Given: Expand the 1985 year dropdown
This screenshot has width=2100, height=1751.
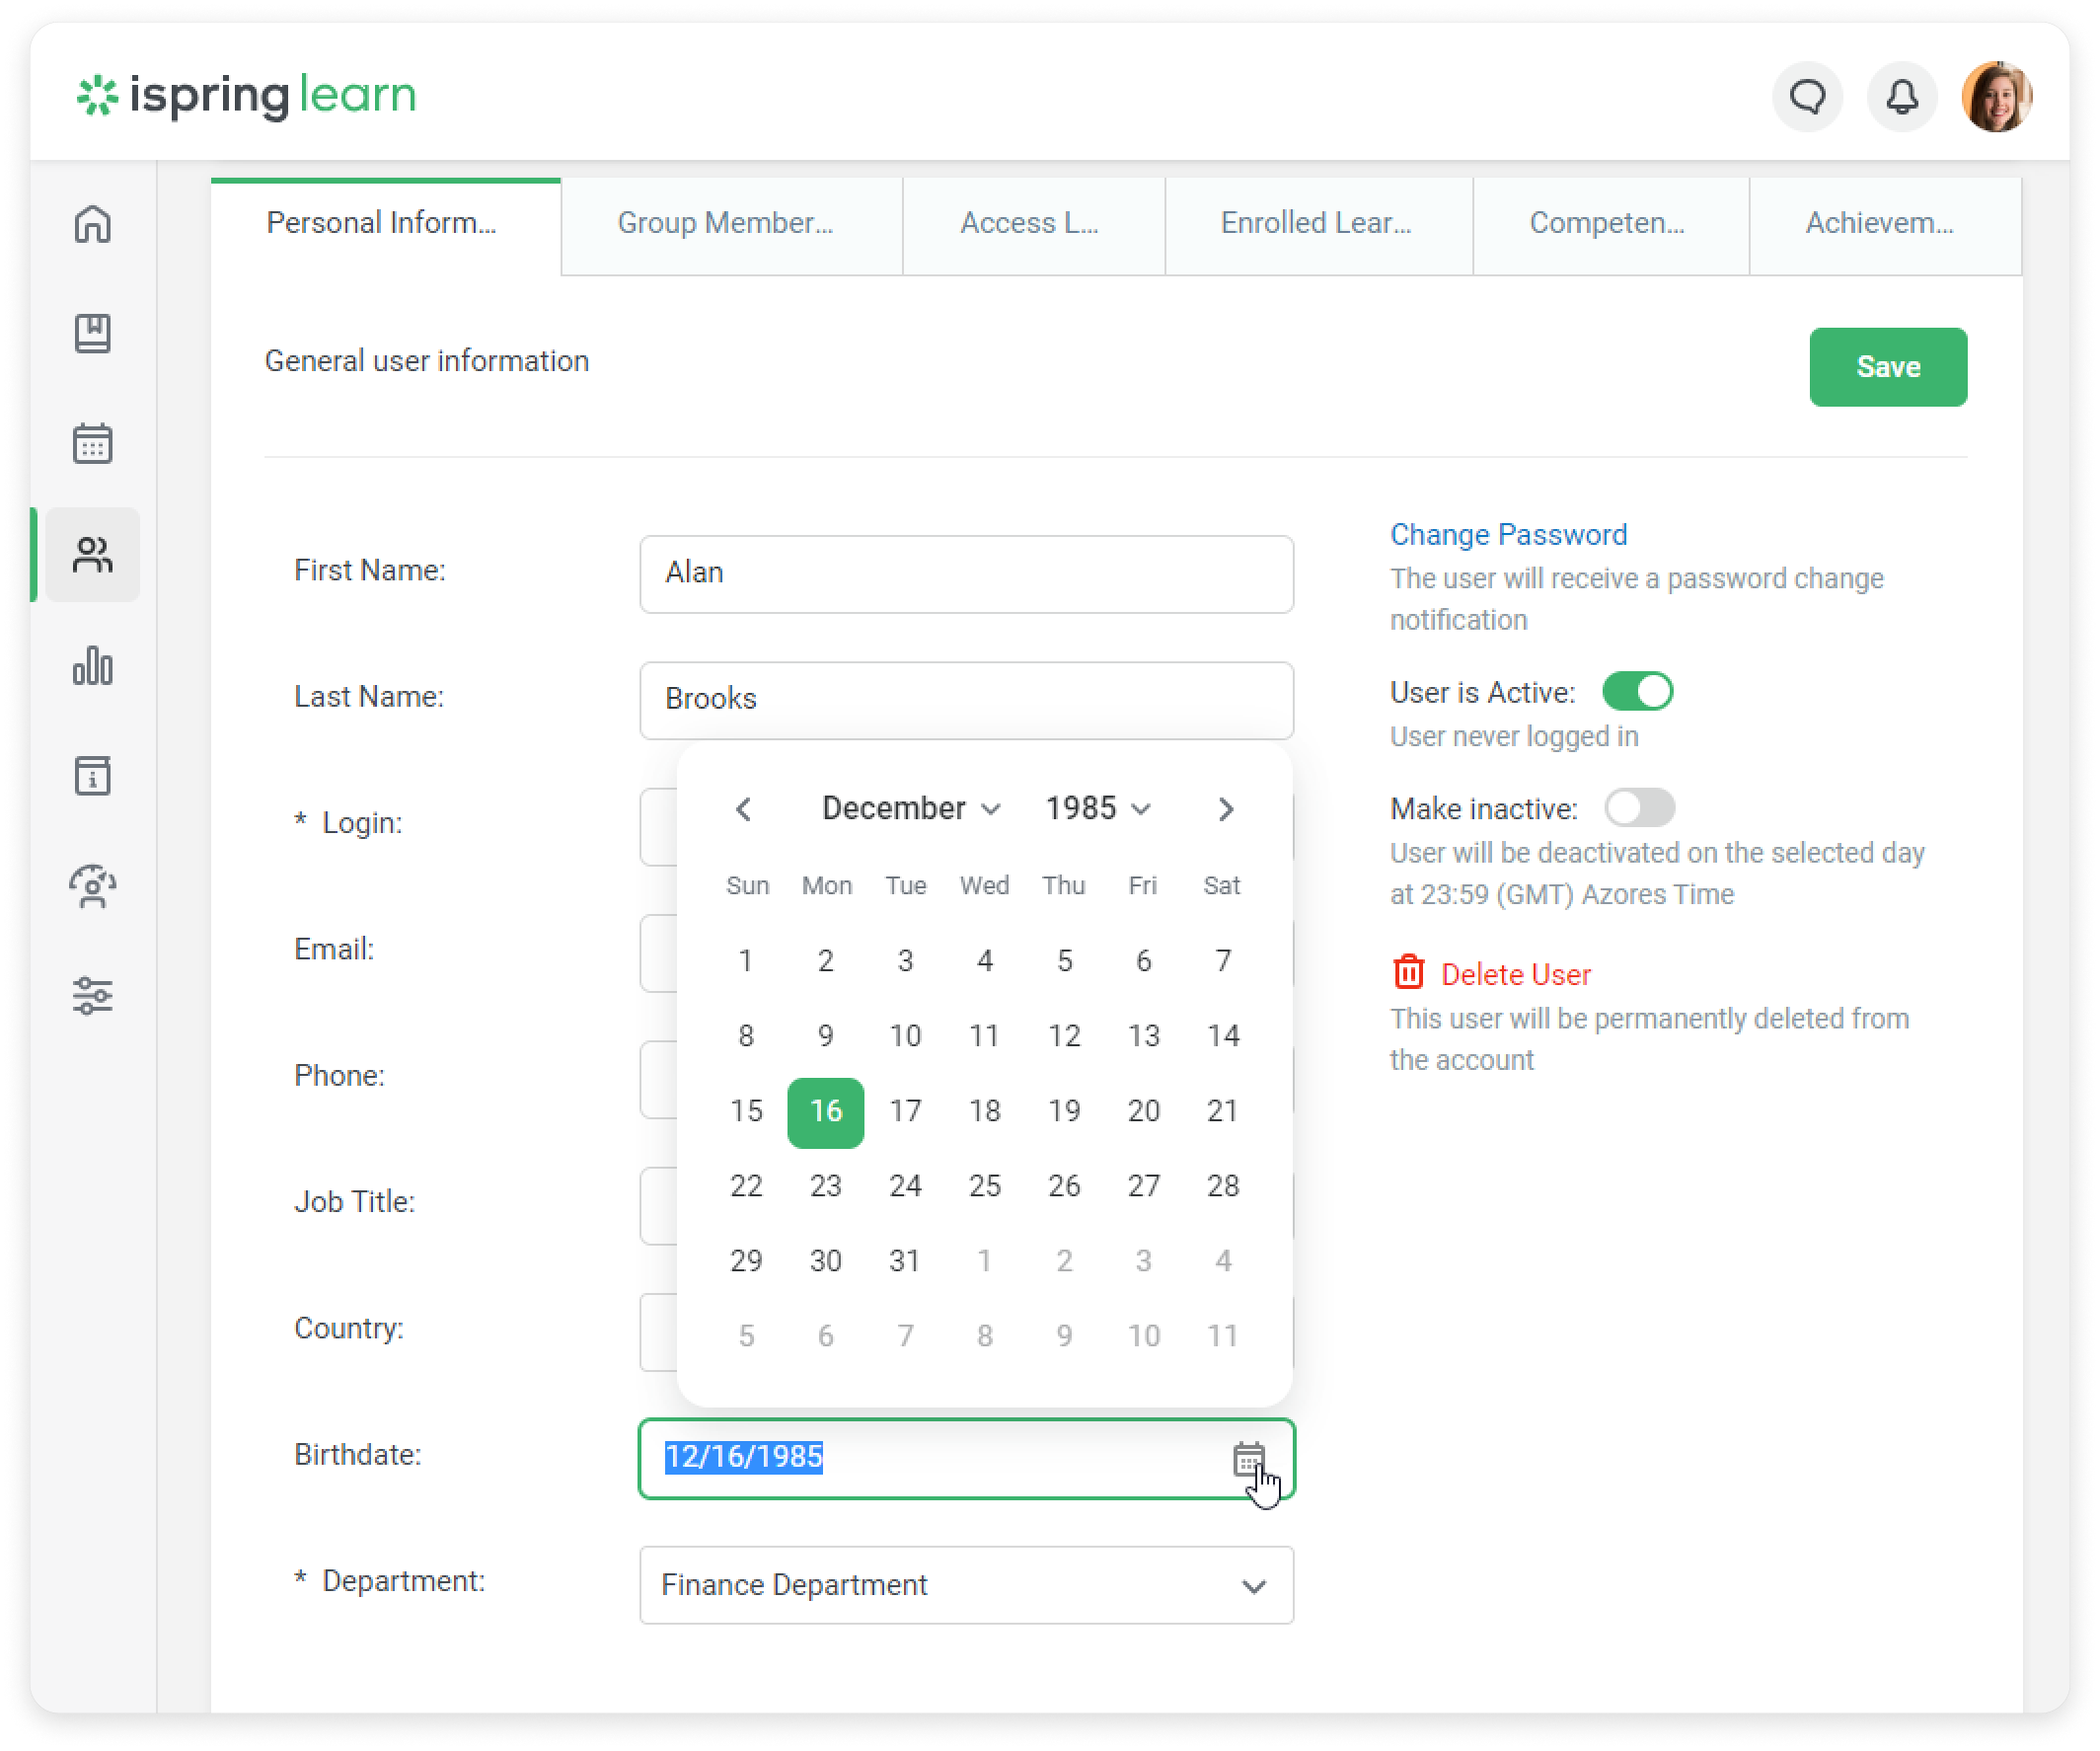Looking at the screenshot, I should [x=1097, y=808].
